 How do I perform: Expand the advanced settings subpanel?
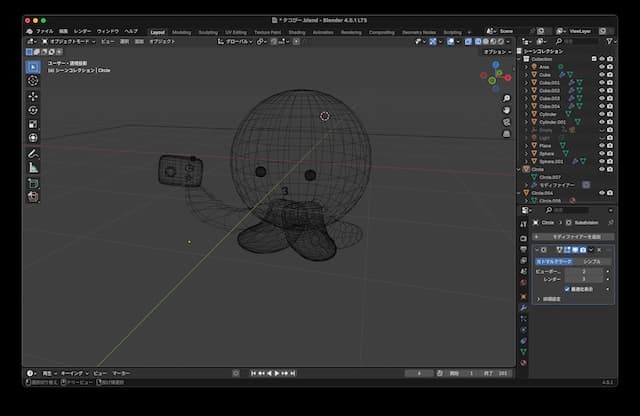(538, 299)
